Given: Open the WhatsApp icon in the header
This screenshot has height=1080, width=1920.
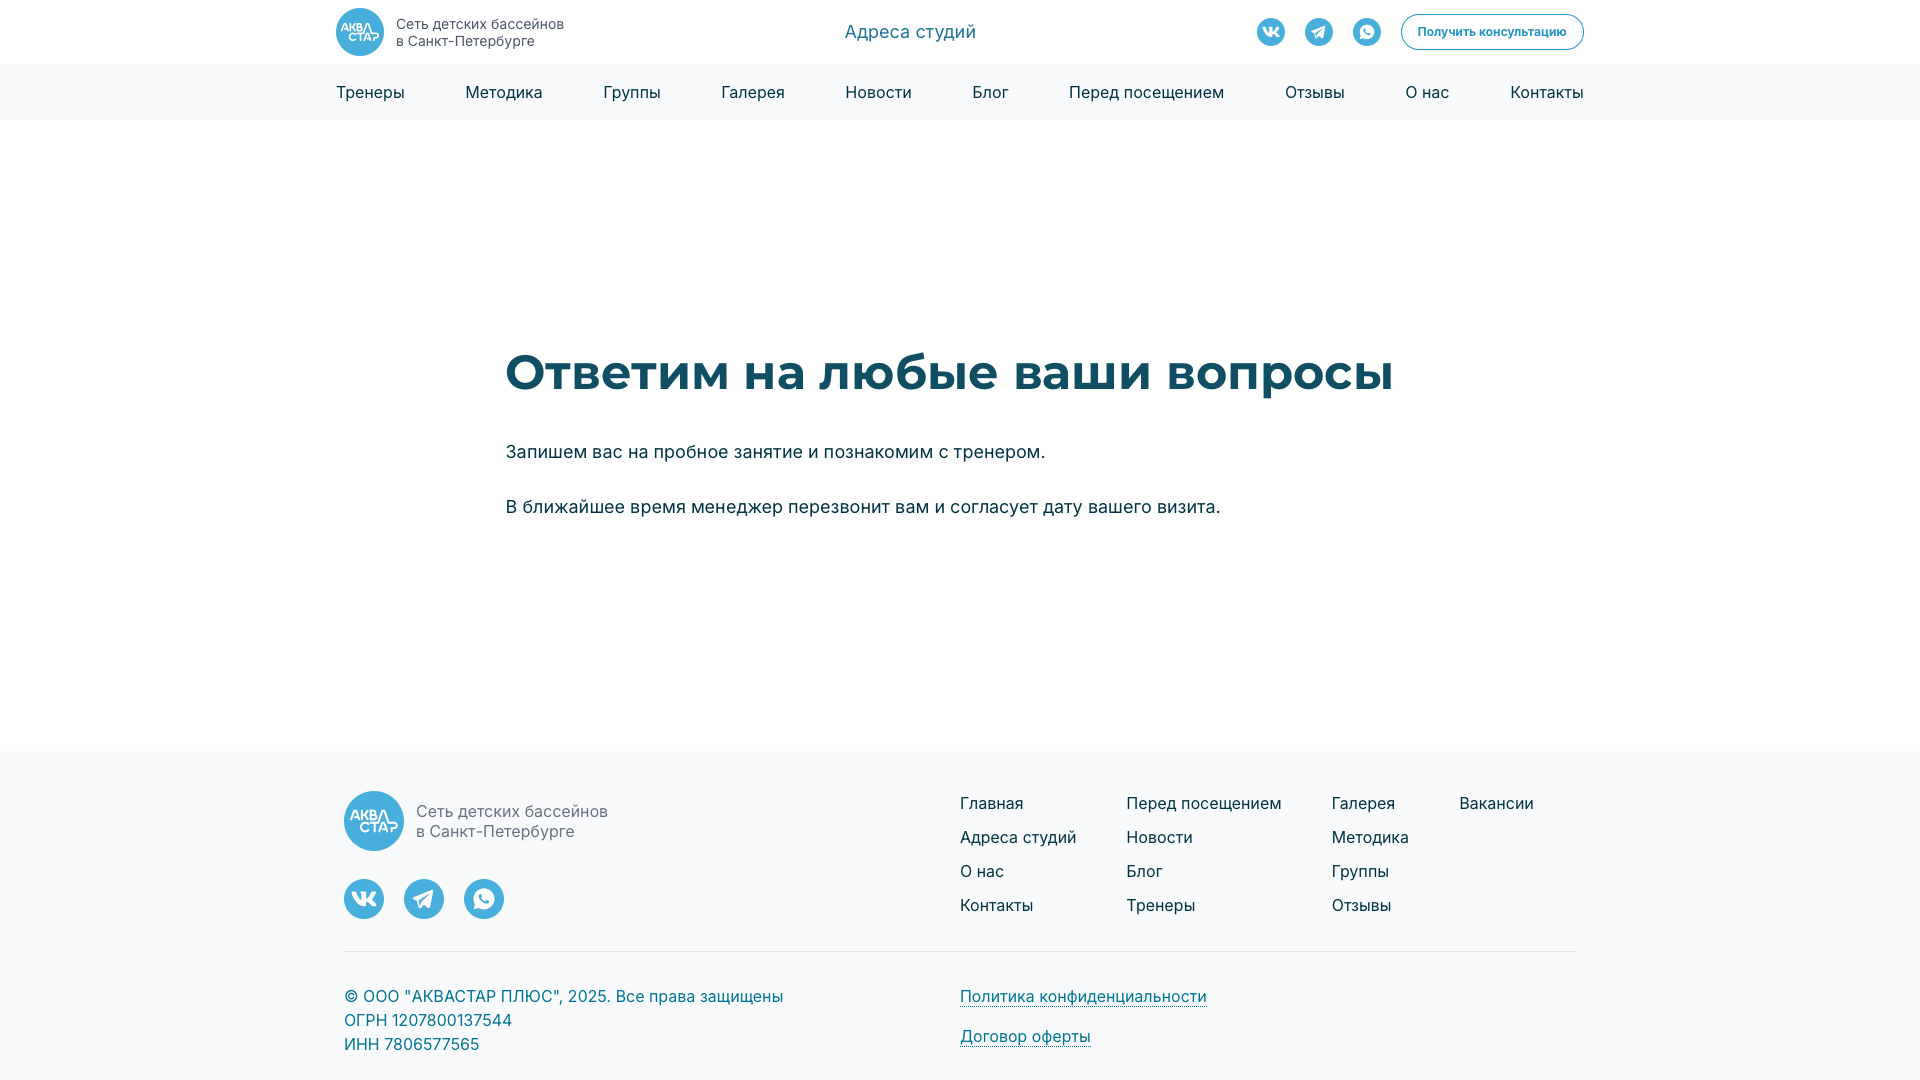Looking at the screenshot, I should click(x=1366, y=32).
